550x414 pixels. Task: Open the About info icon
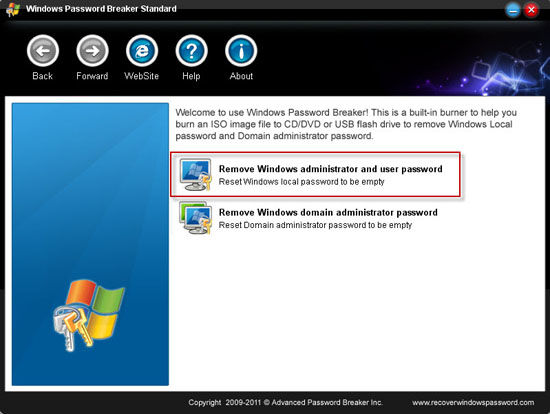tap(241, 51)
